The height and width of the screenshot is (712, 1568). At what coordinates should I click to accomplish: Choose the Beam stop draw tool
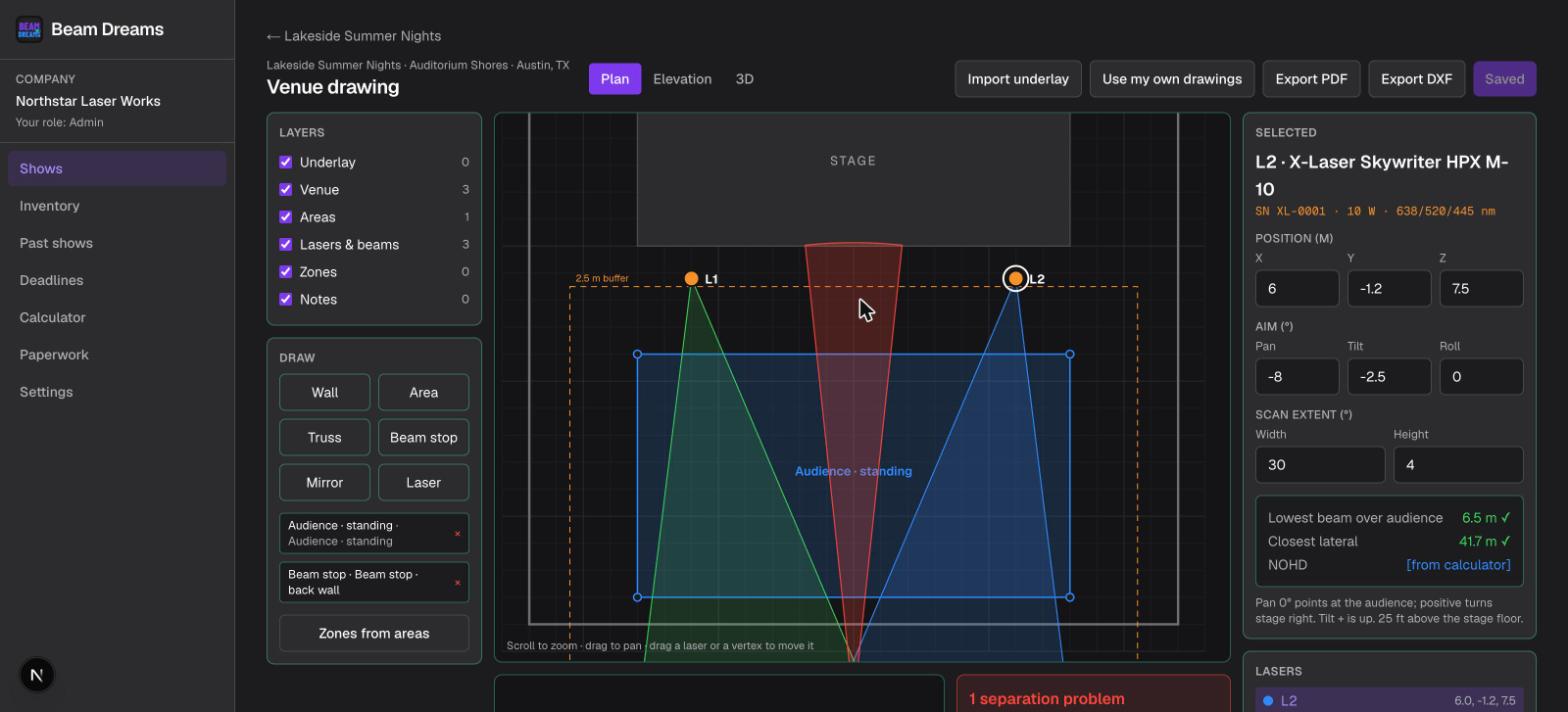424,437
